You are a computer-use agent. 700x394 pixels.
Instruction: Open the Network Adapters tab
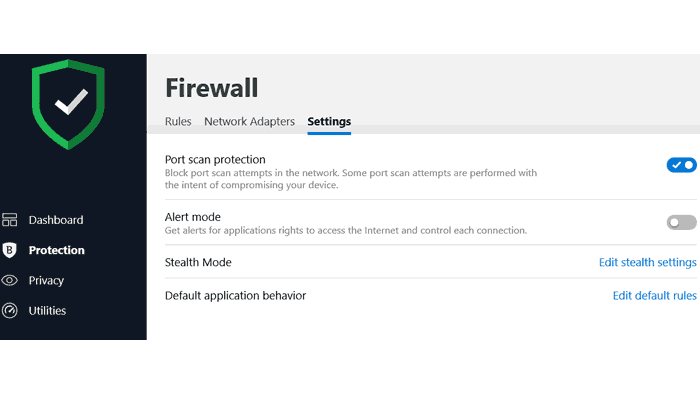coord(250,121)
